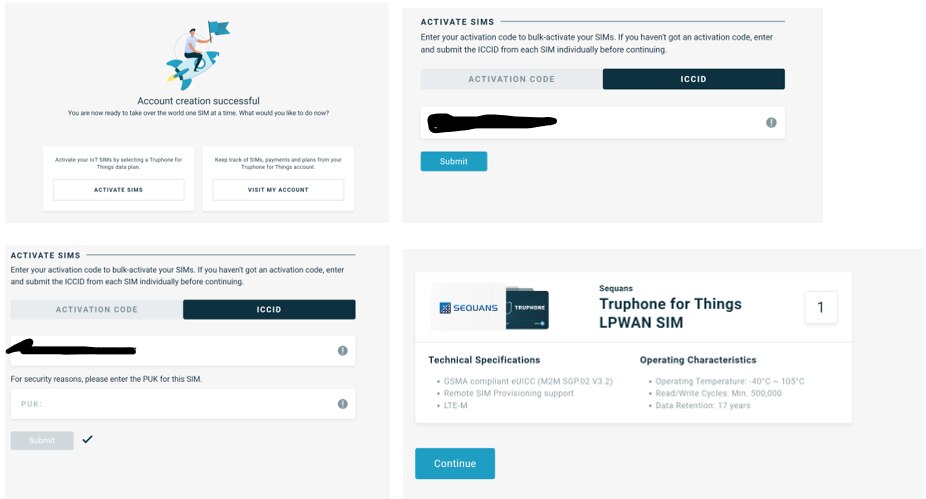The image size is (926, 499).
Task: Click the Sequans logo on the SIM card panel
Action: pos(469,308)
